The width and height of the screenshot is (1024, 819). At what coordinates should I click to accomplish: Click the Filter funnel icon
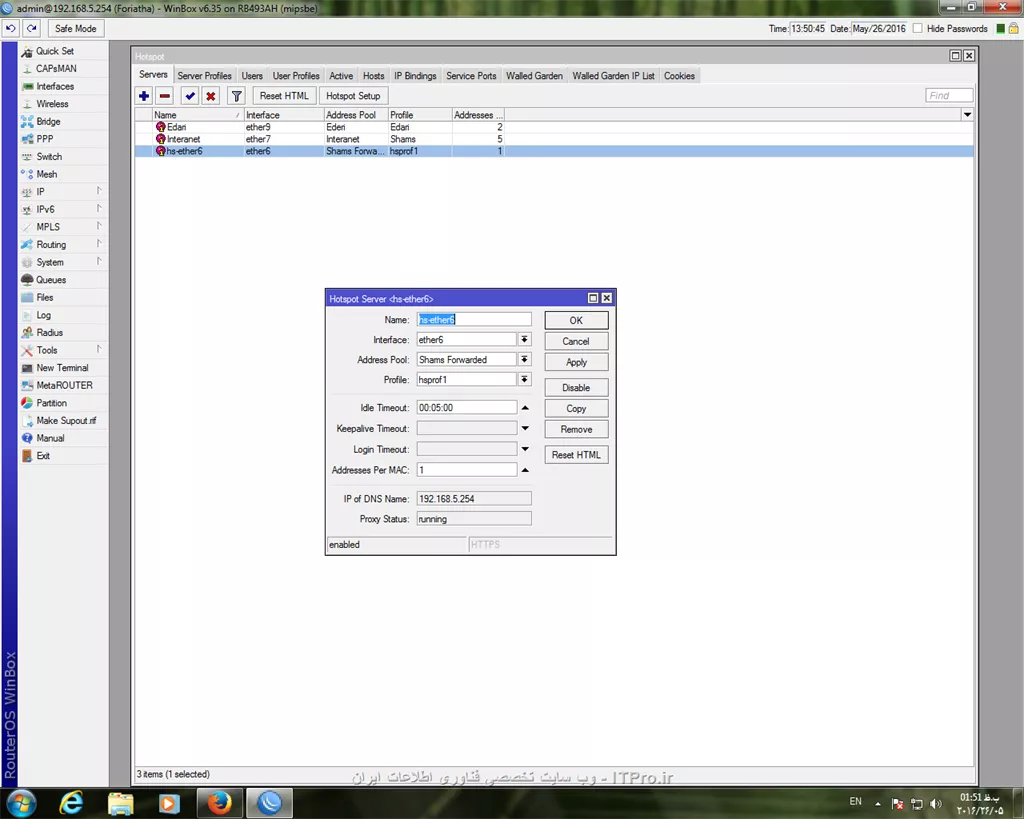pos(236,96)
